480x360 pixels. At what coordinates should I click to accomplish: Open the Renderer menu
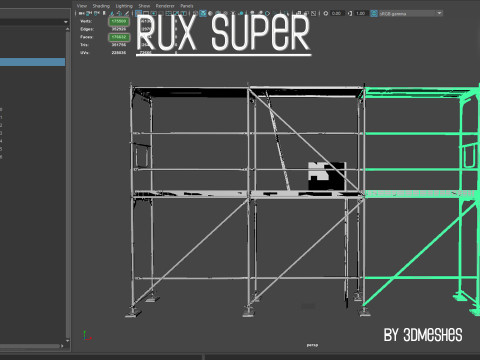pyautogui.click(x=165, y=6)
